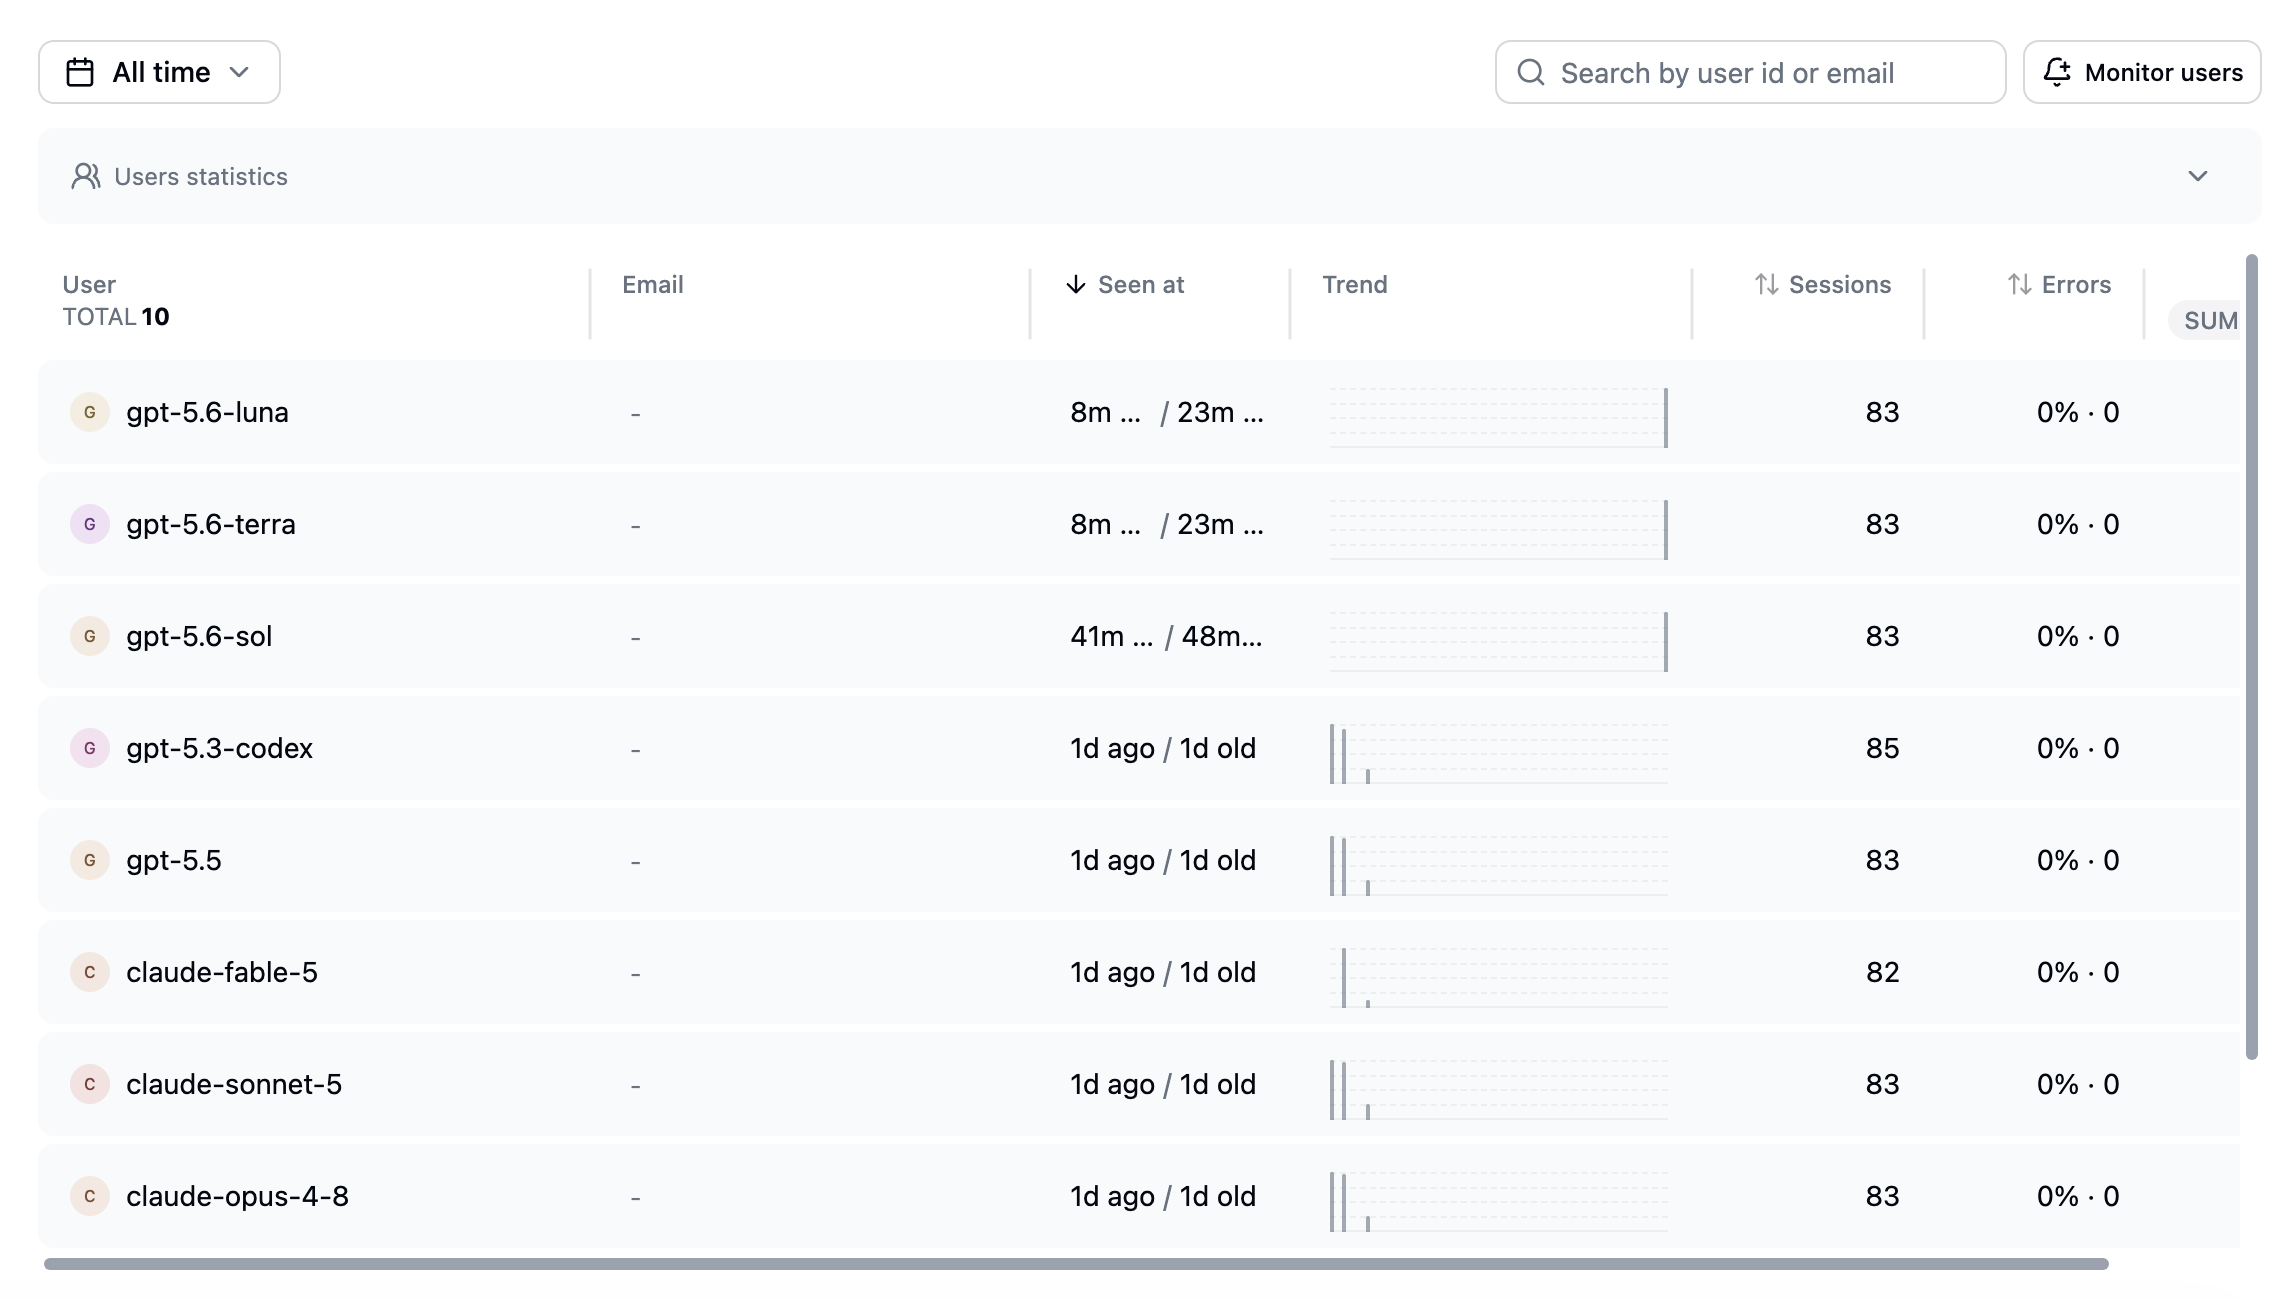2290x1298 pixels.
Task: Open the claude-opus-4-8 user row
Action: [x=1140, y=1196]
